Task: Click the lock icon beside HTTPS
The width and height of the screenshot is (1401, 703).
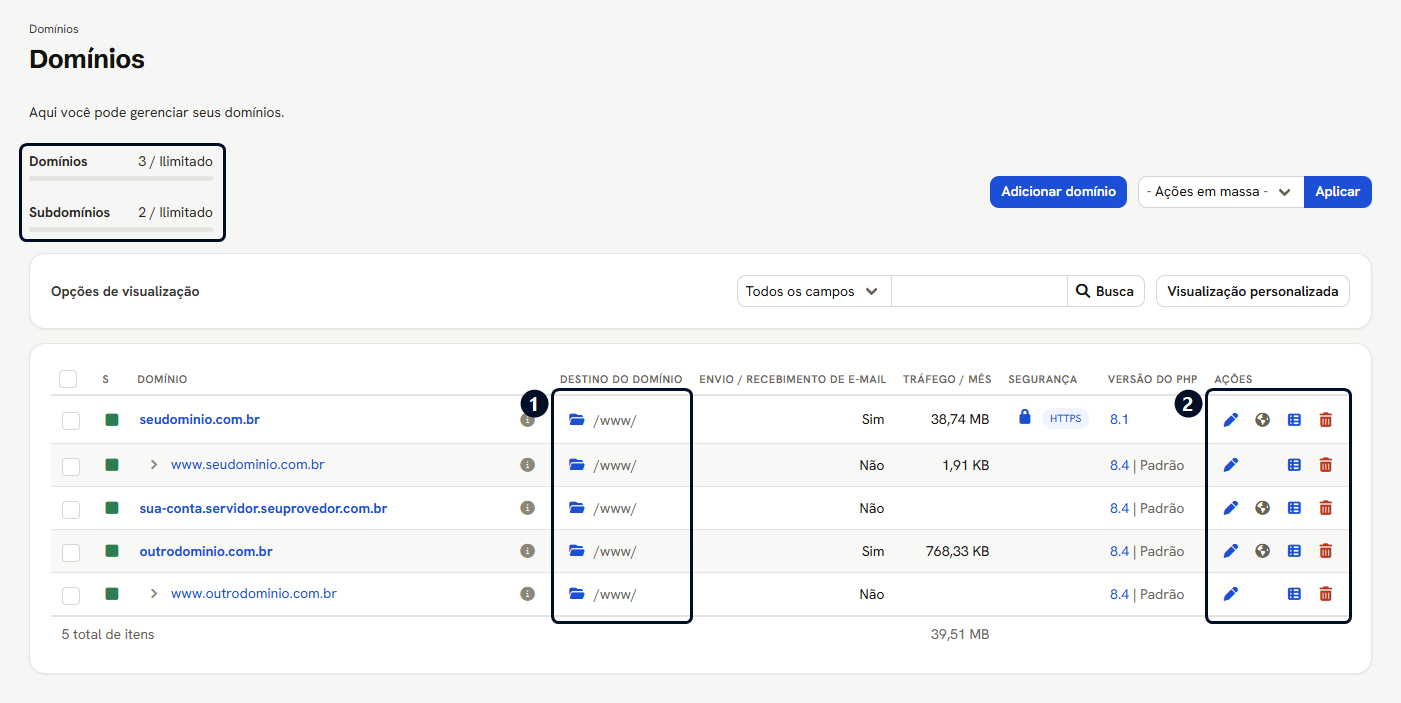Action: click(1024, 417)
